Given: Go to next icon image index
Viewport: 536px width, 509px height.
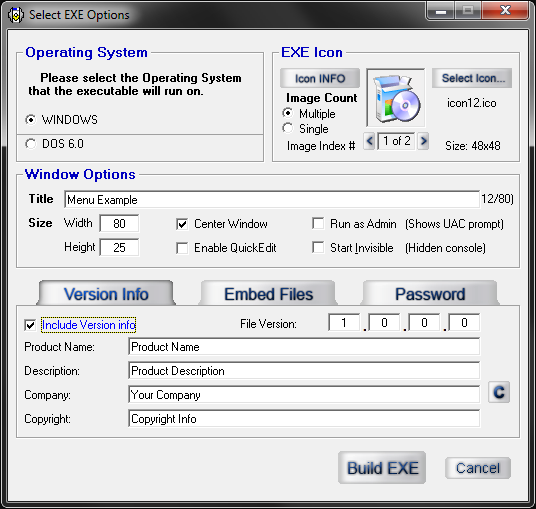Looking at the screenshot, I should pos(423,140).
